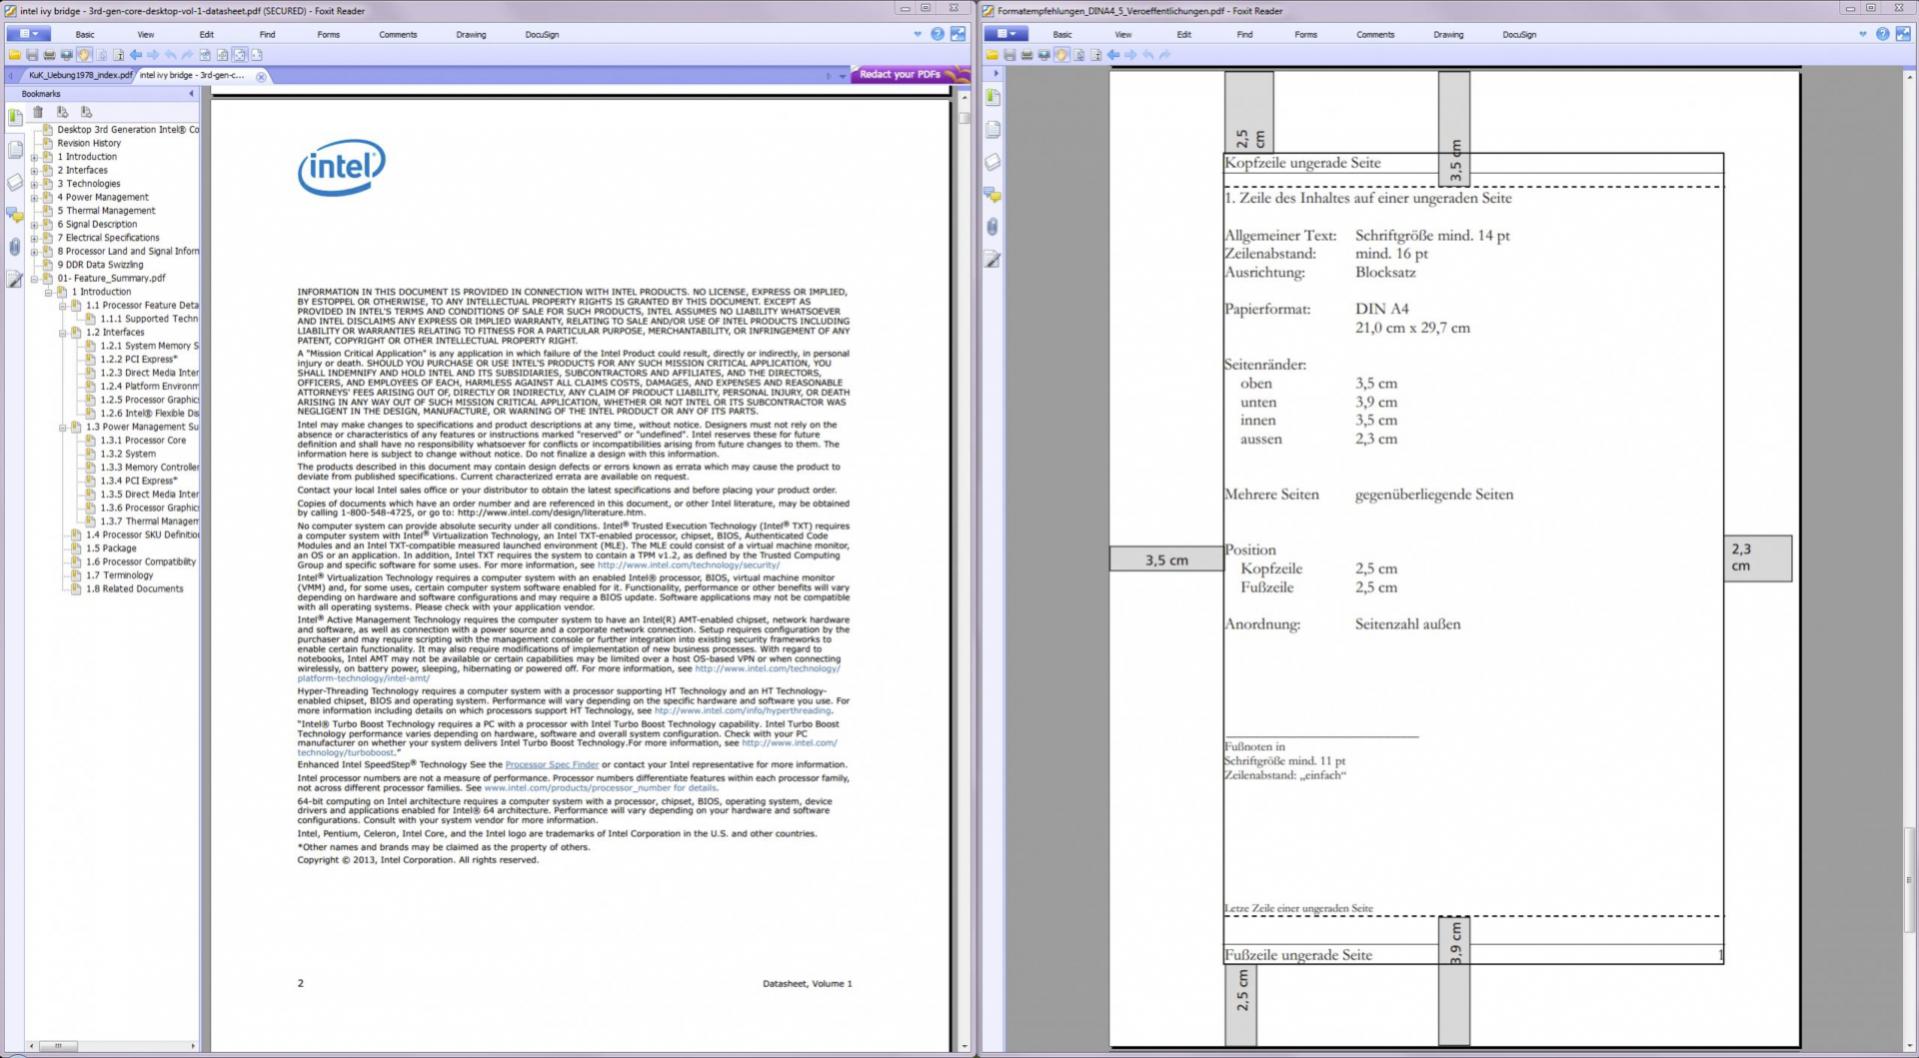This screenshot has width=1919, height=1058.
Task: Open Help icon in Formatempfehlungen window
Action: tap(1882, 34)
